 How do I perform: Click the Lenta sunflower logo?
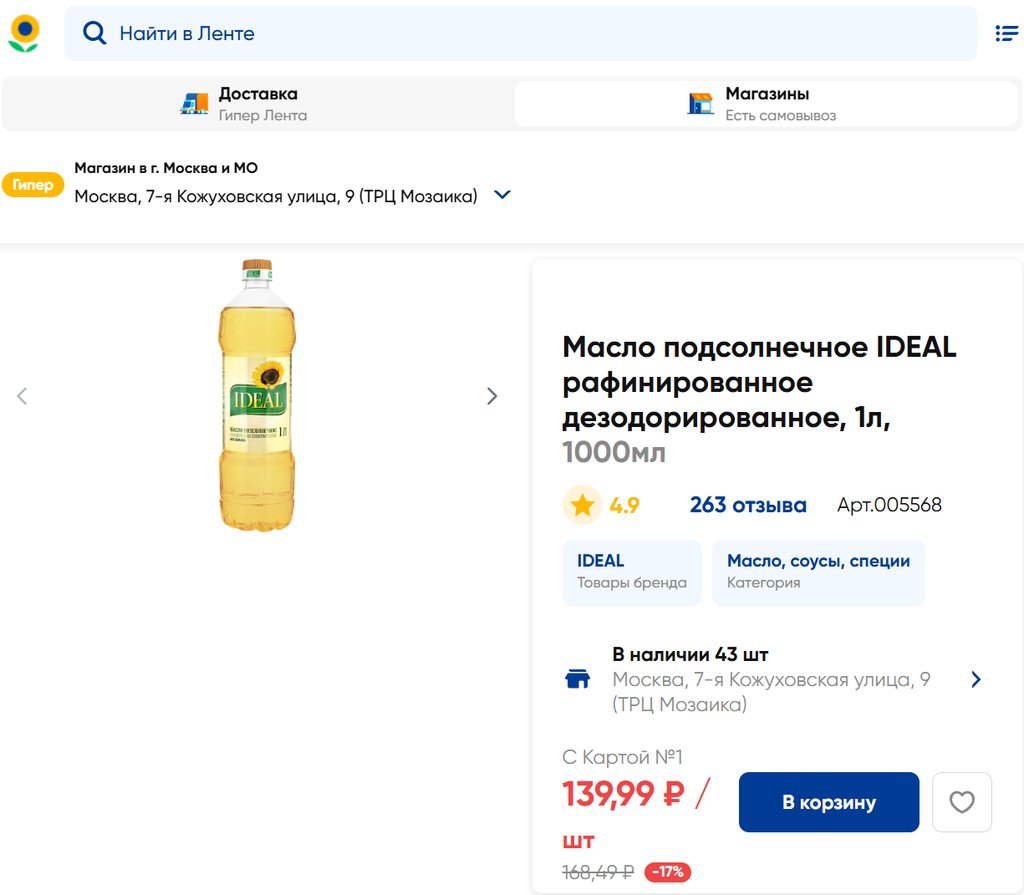pos(24,33)
